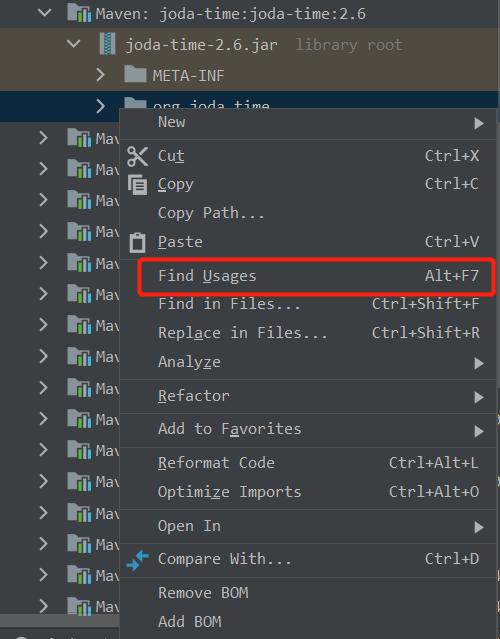500x639 pixels.
Task: Choose Add BOM menu entry
Action: tap(308, 622)
